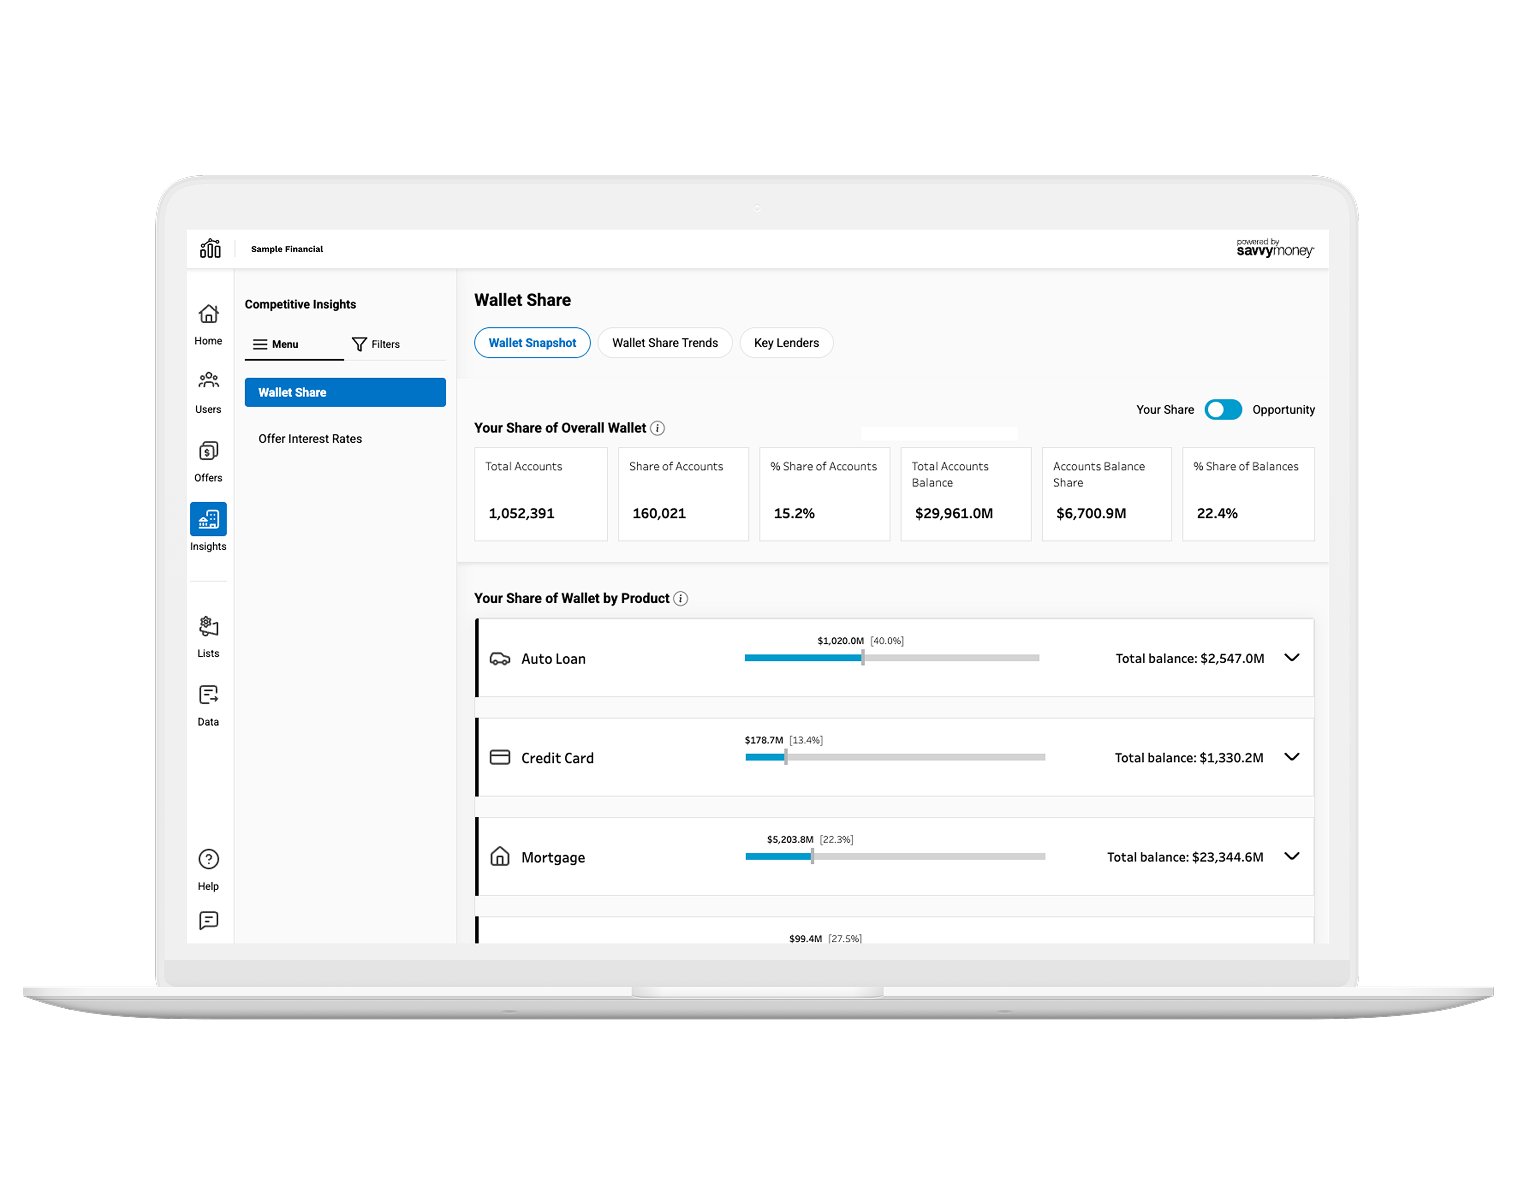Click the Auto Loan share progress bar
Viewport: 1518px width, 1196px height.
coord(891,658)
